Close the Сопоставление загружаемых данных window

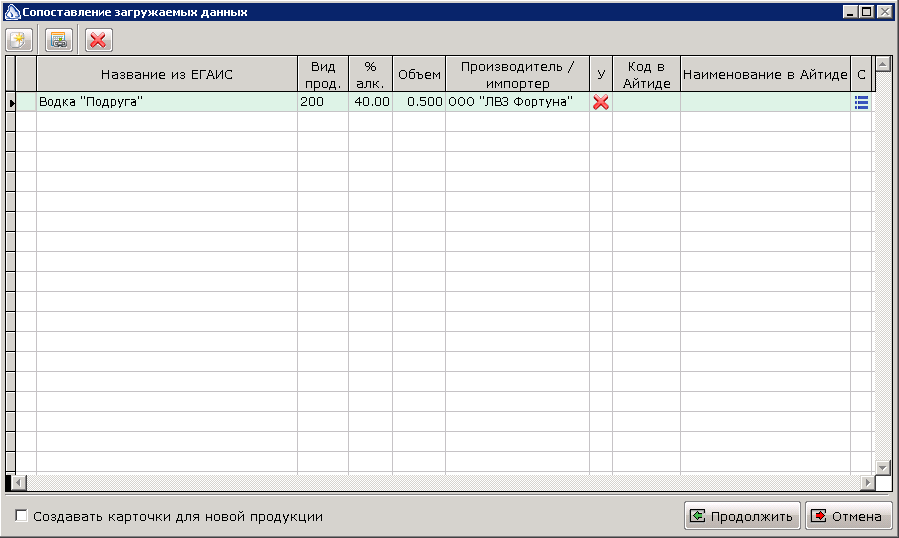coord(885,11)
